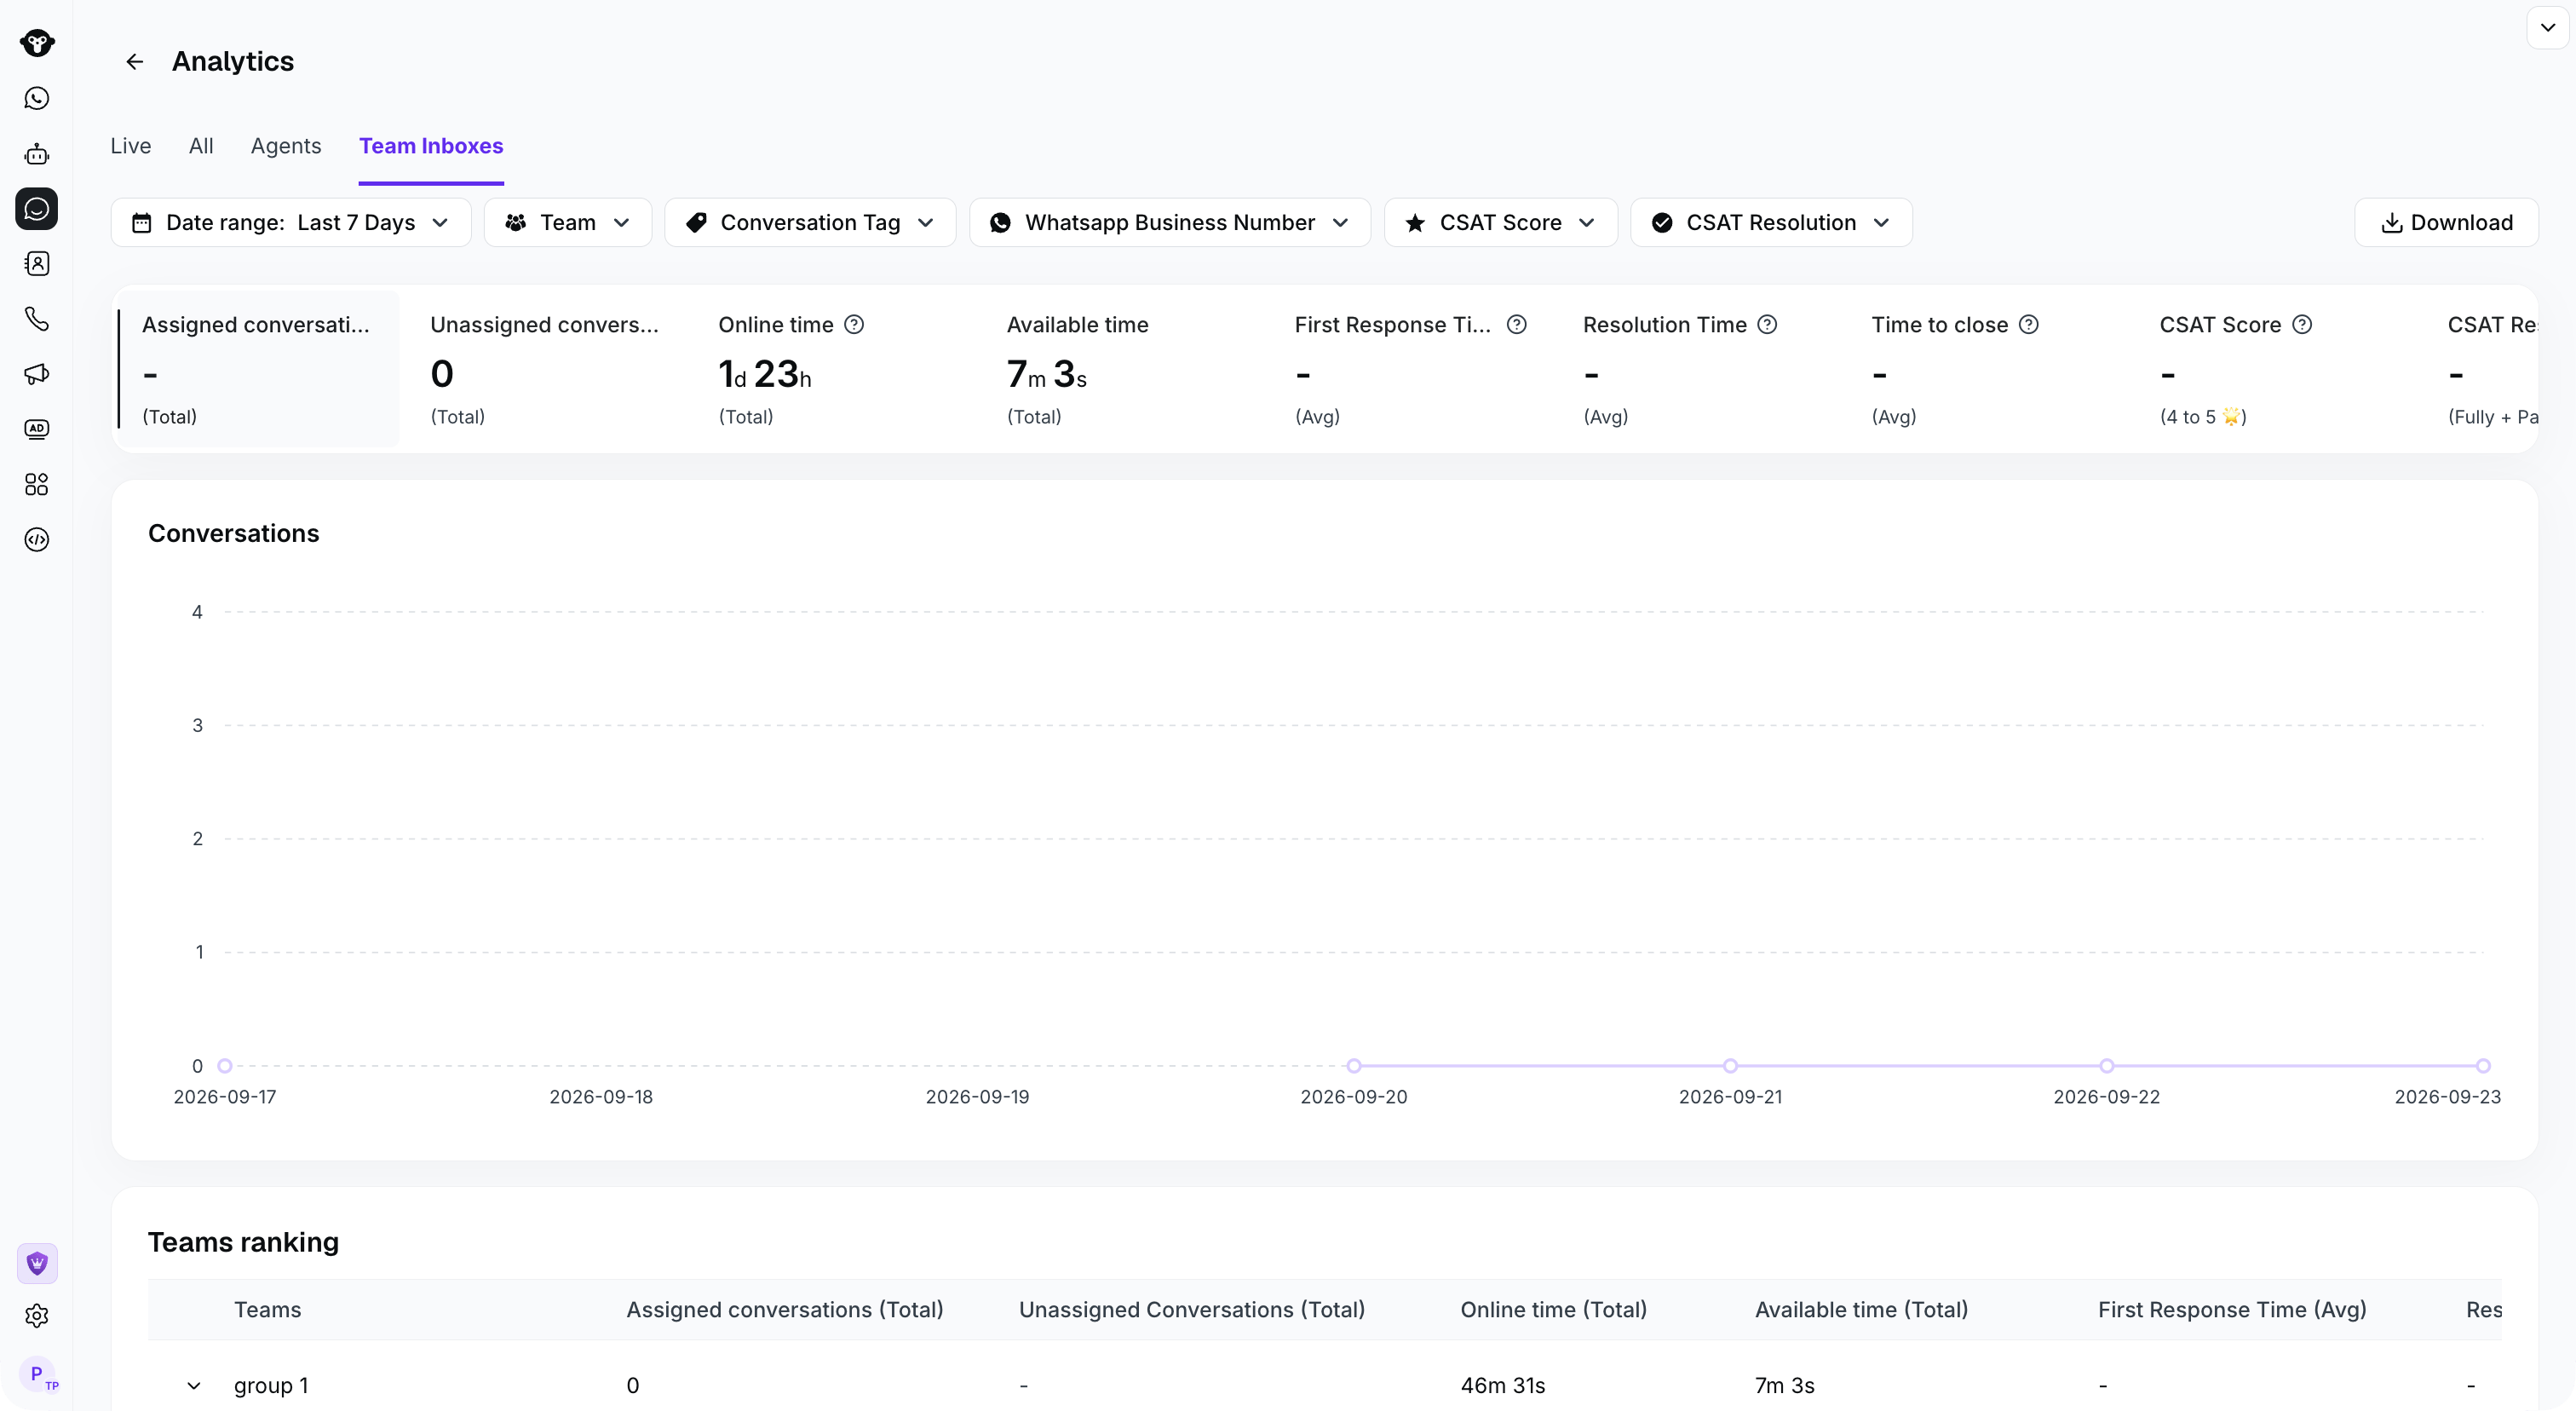Open the WhatsApp icon in sidebar
This screenshot has width=2576, height=1411.
[37, 98]
